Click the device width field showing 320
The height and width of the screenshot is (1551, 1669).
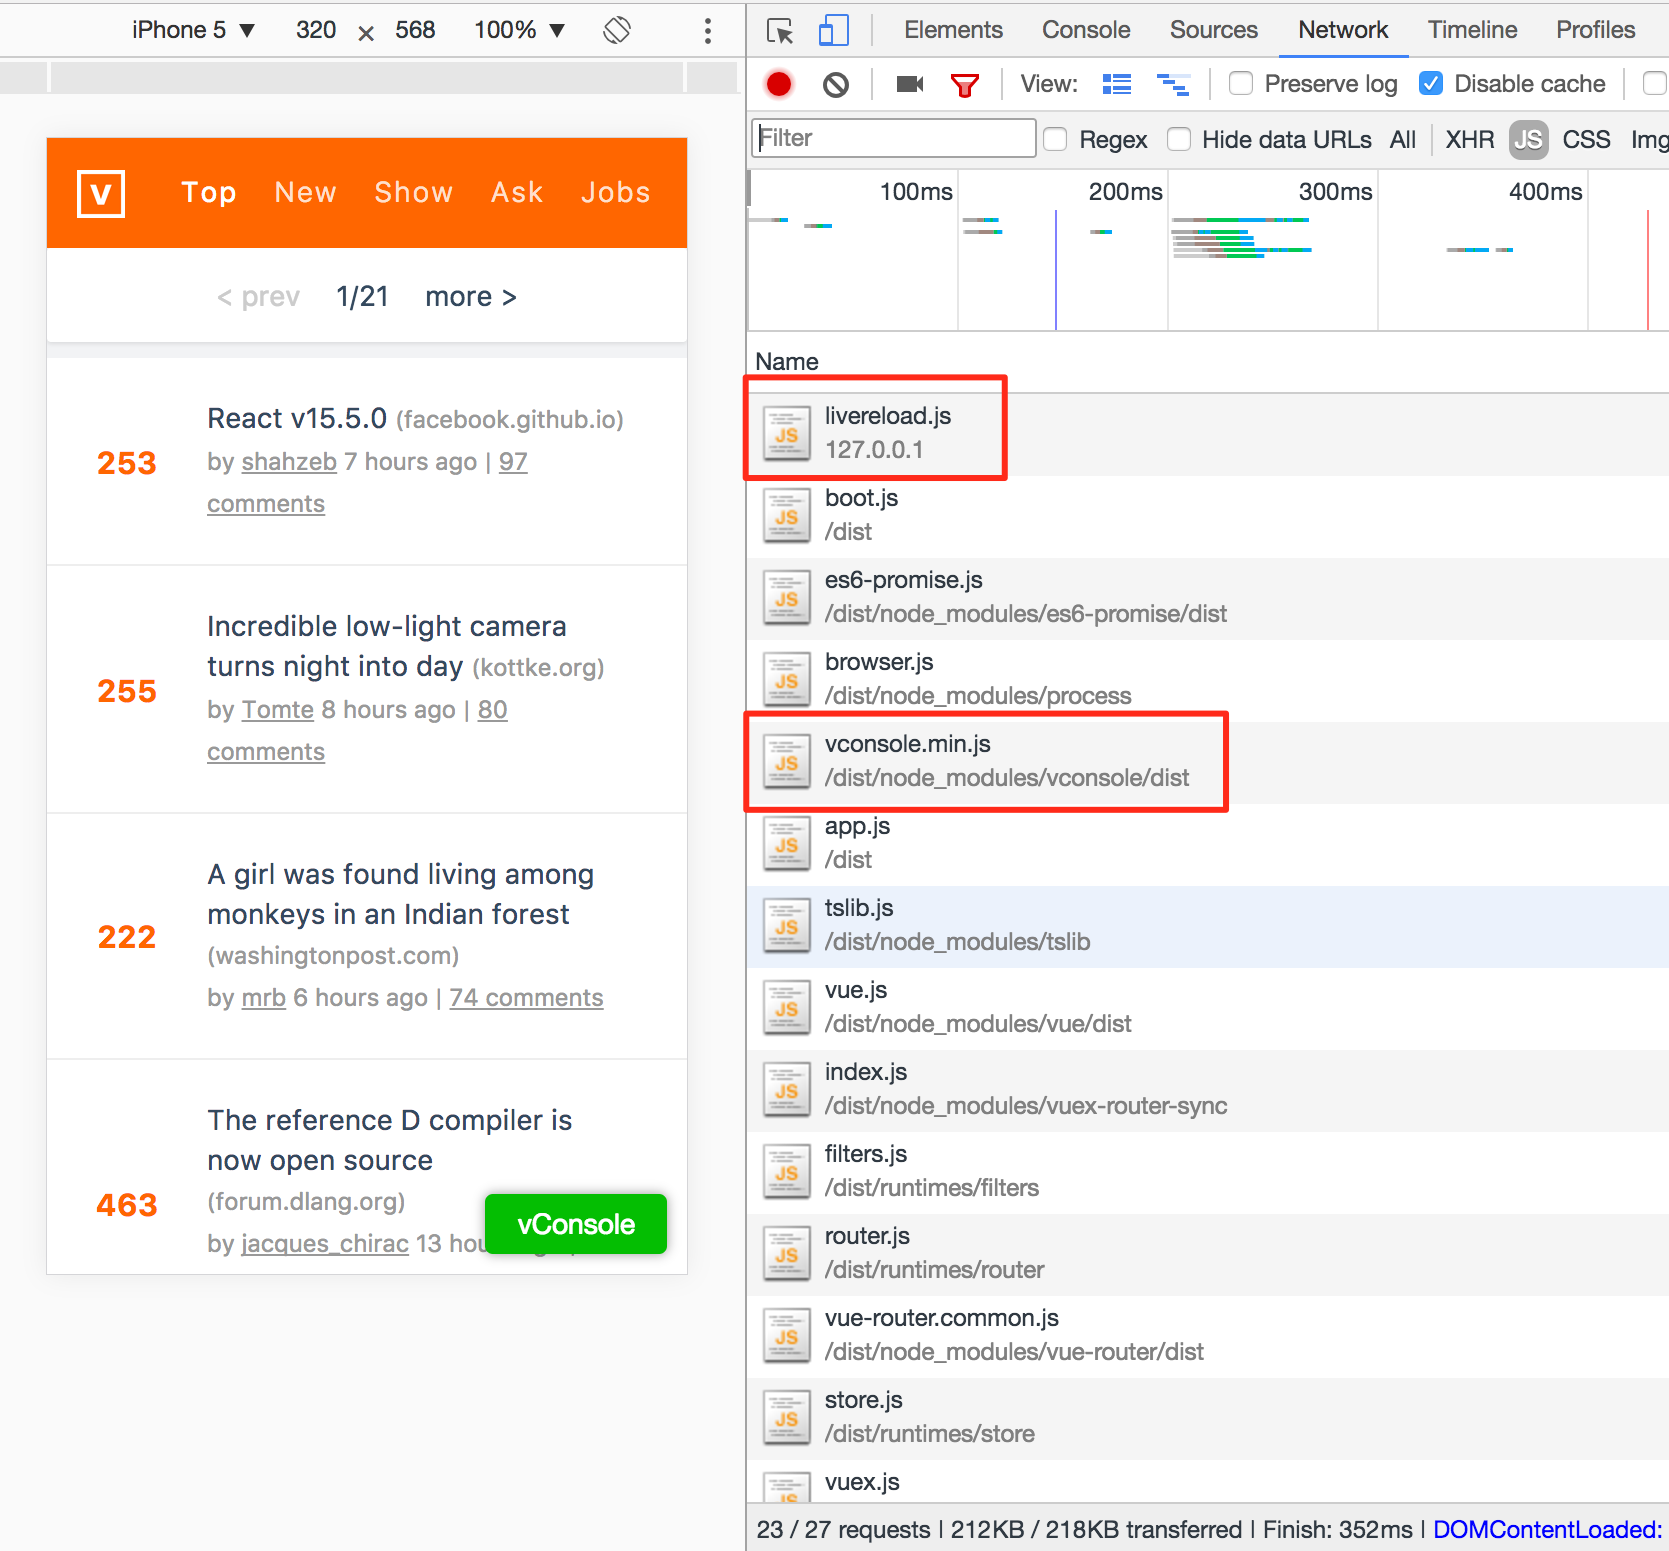click(x=316, y=30)
